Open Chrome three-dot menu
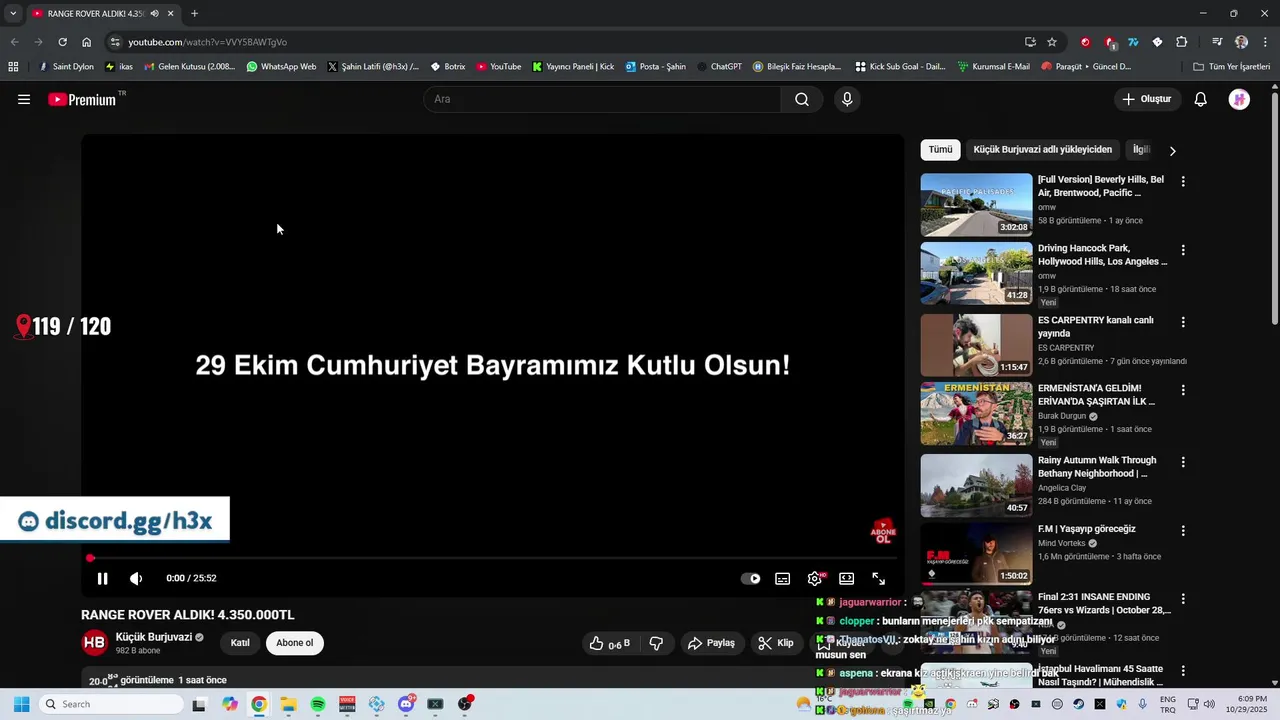The height and width of the screenshot is (720, 1280). click(1265, 42)
